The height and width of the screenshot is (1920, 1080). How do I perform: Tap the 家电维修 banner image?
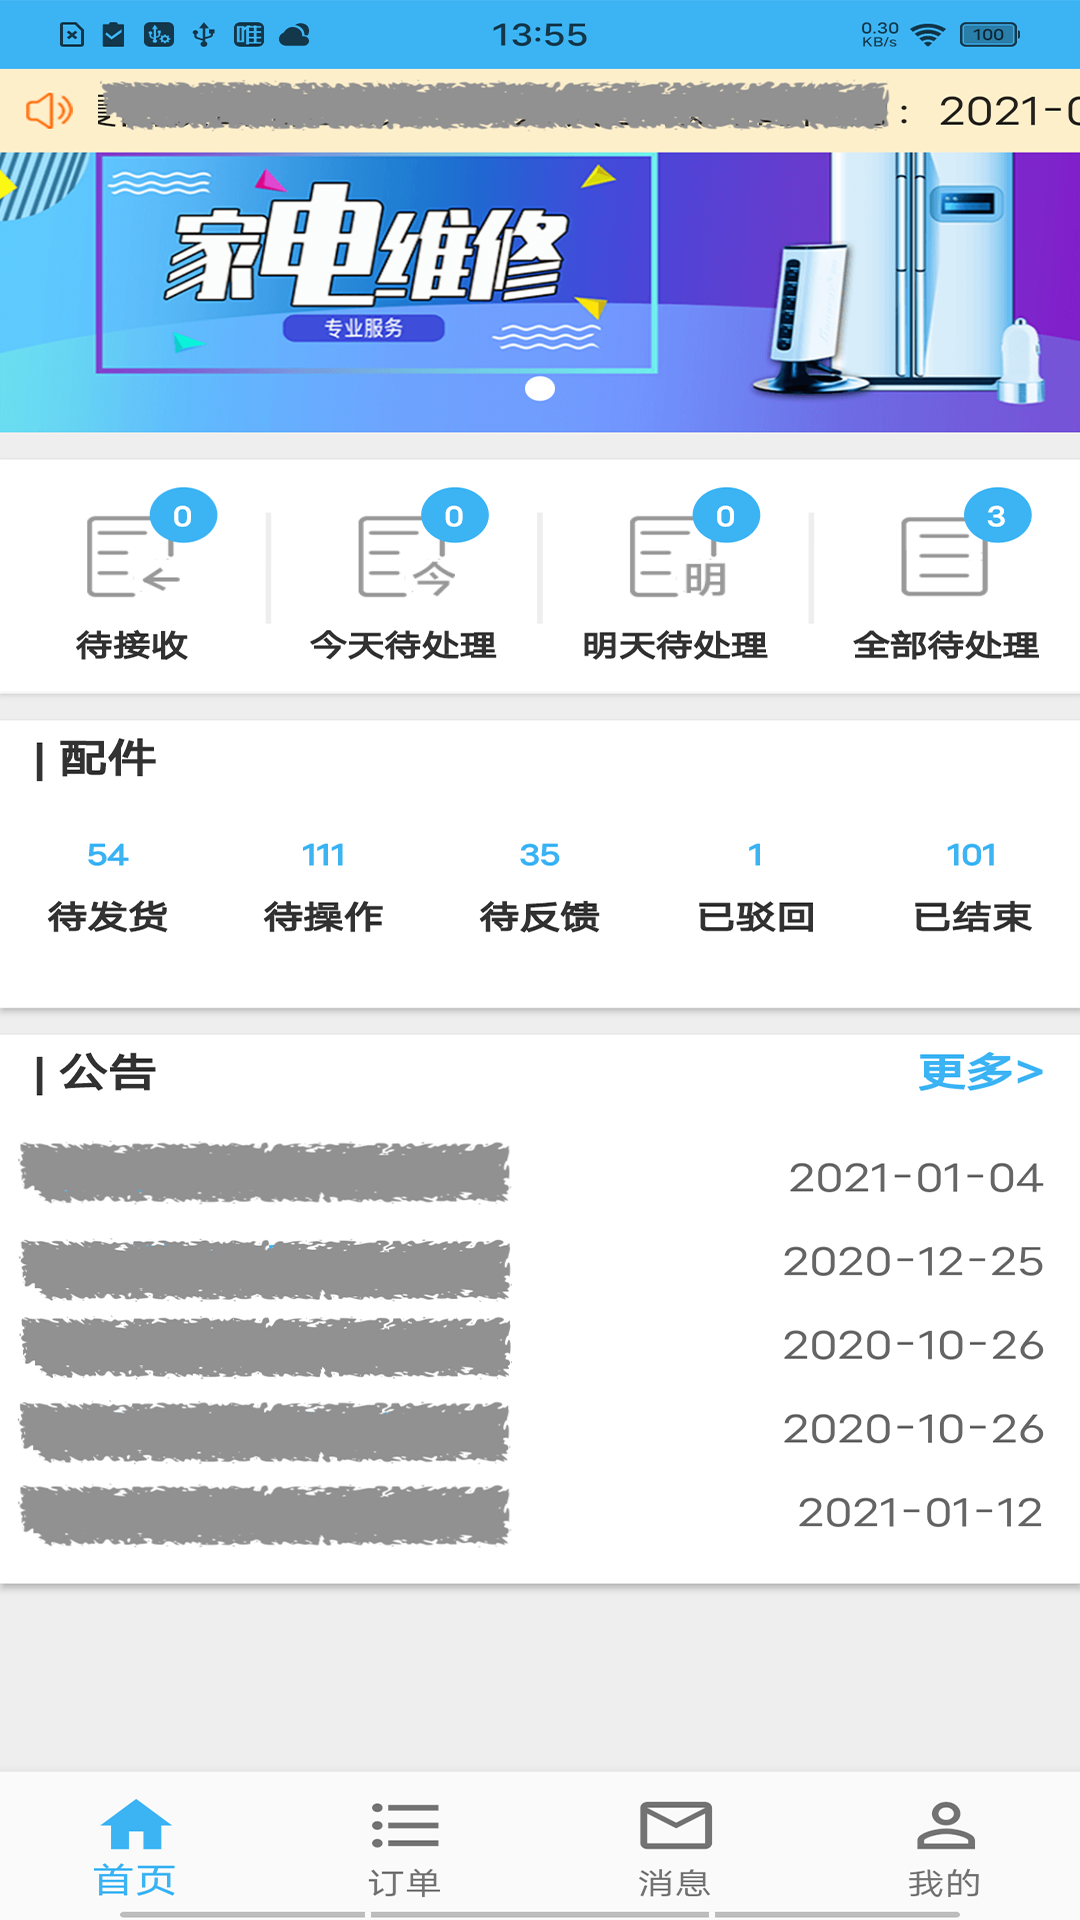540,280
